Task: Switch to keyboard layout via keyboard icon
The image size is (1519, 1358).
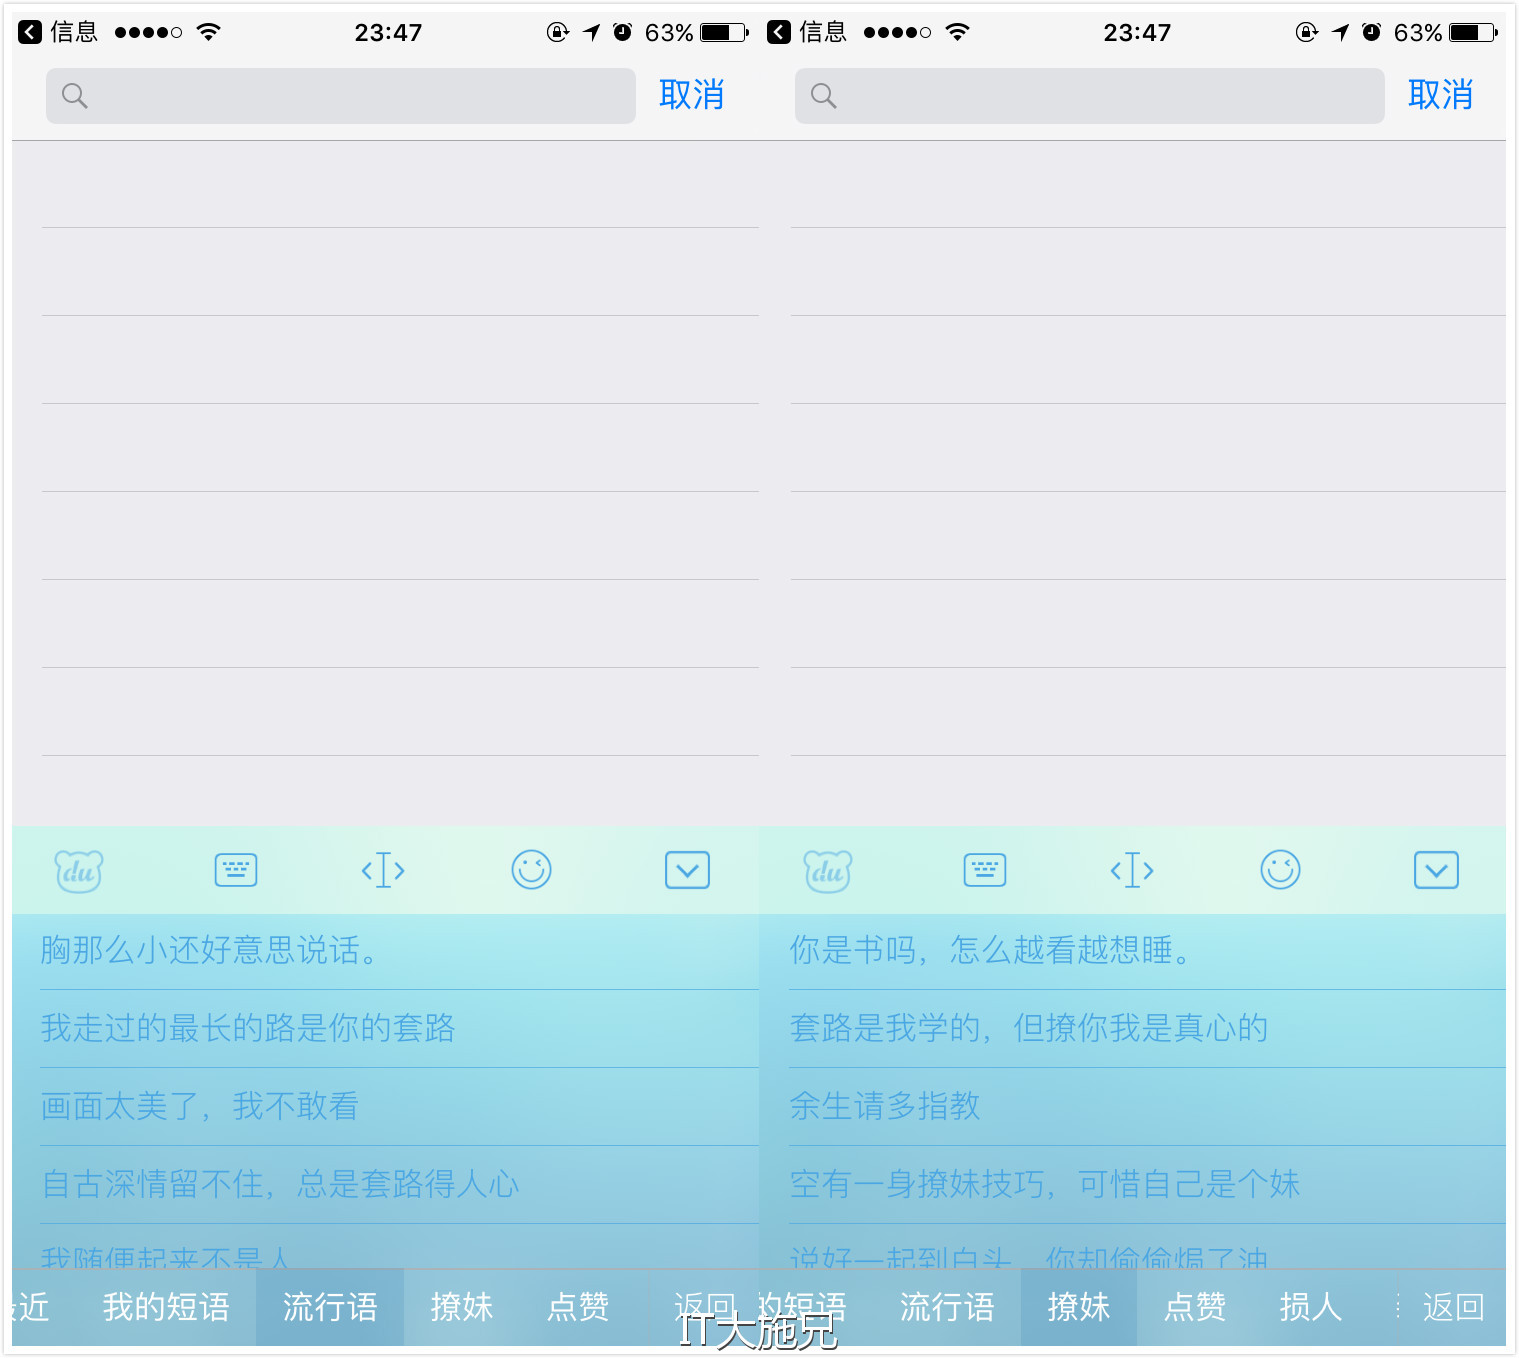Action: 235,870
